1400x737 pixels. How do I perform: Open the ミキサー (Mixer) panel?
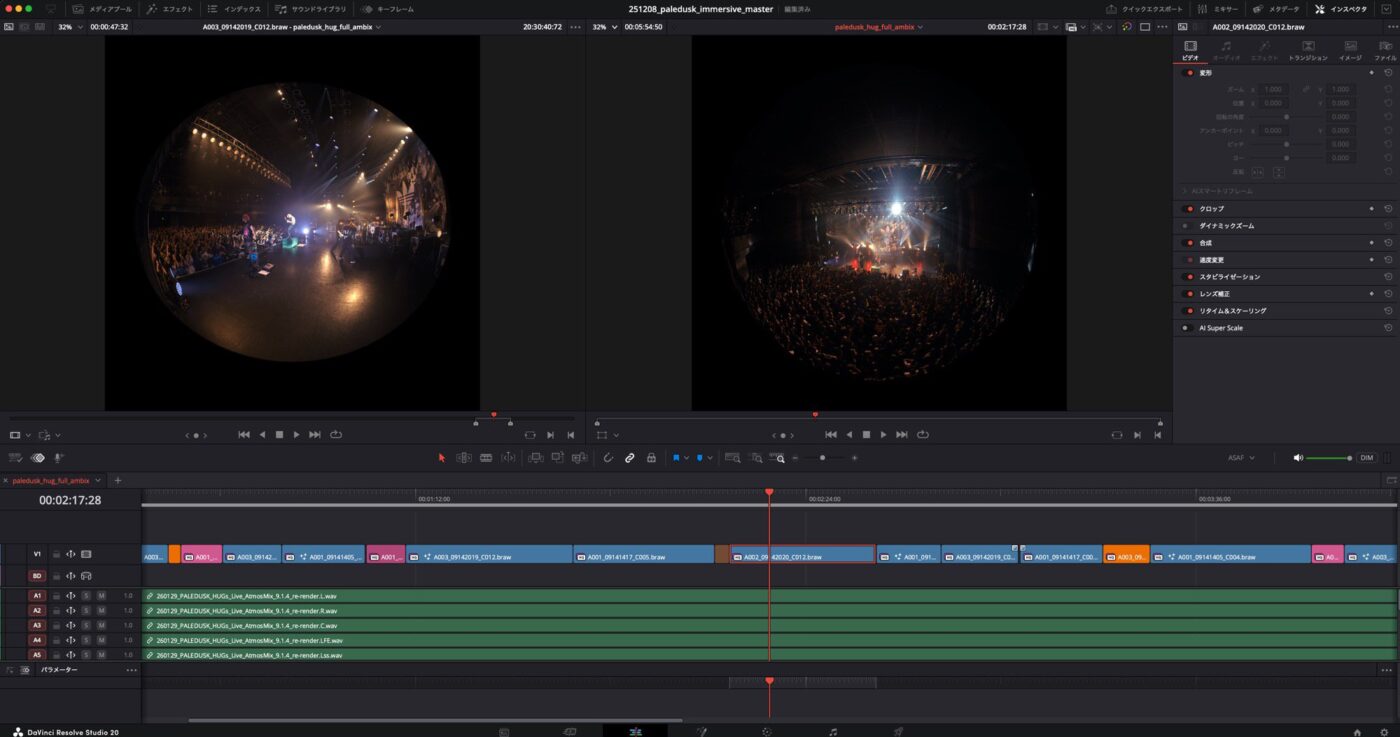[x=1218, y=9]
